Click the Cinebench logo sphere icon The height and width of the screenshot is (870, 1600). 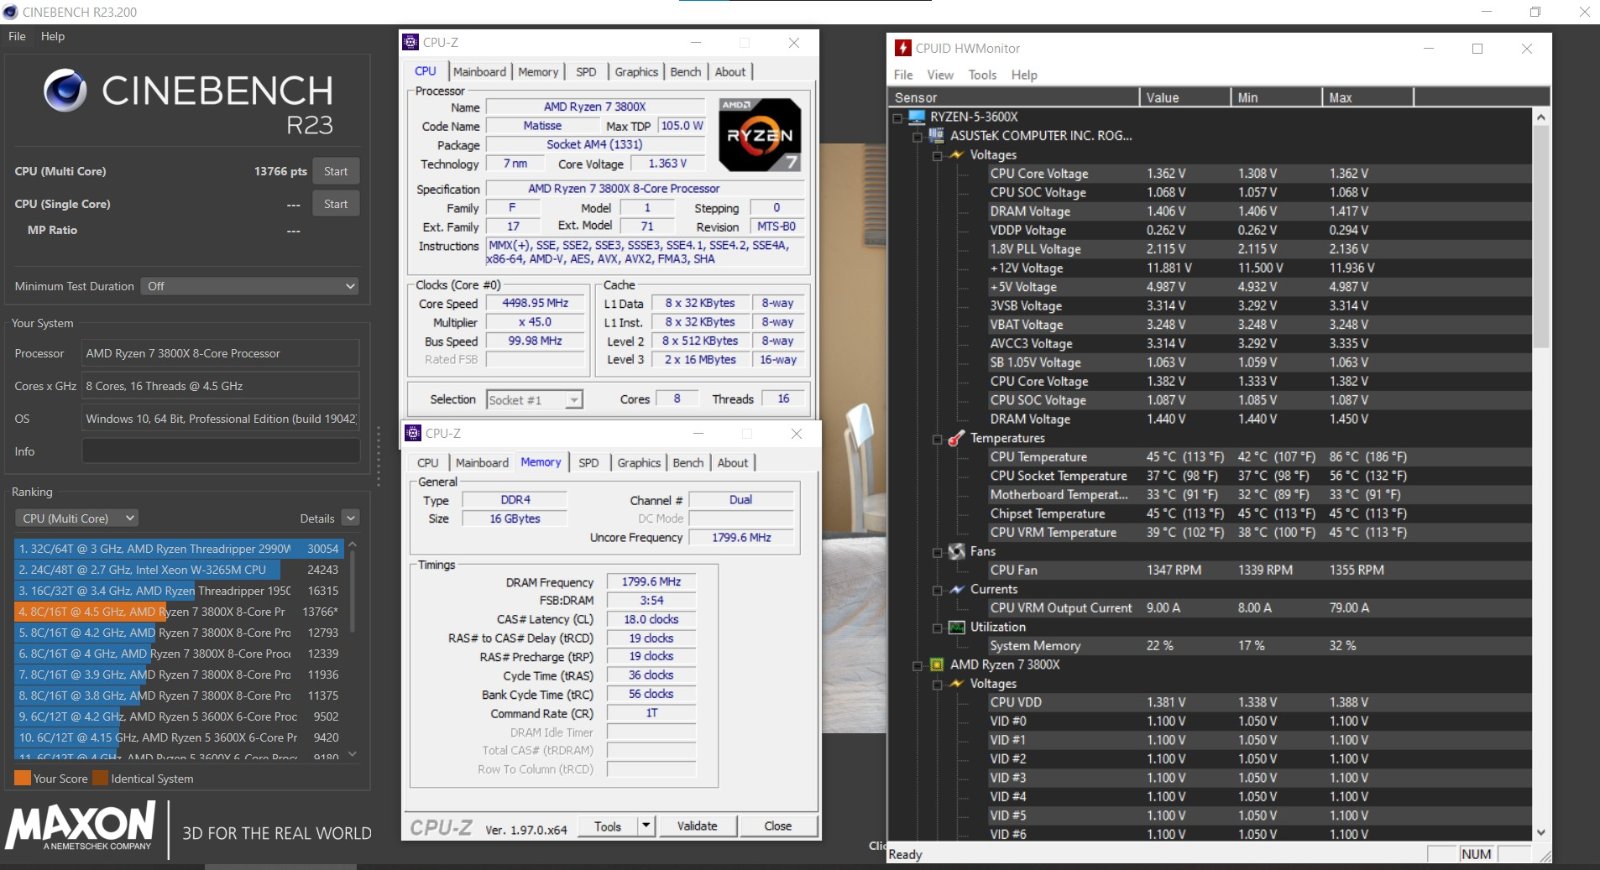65,91
